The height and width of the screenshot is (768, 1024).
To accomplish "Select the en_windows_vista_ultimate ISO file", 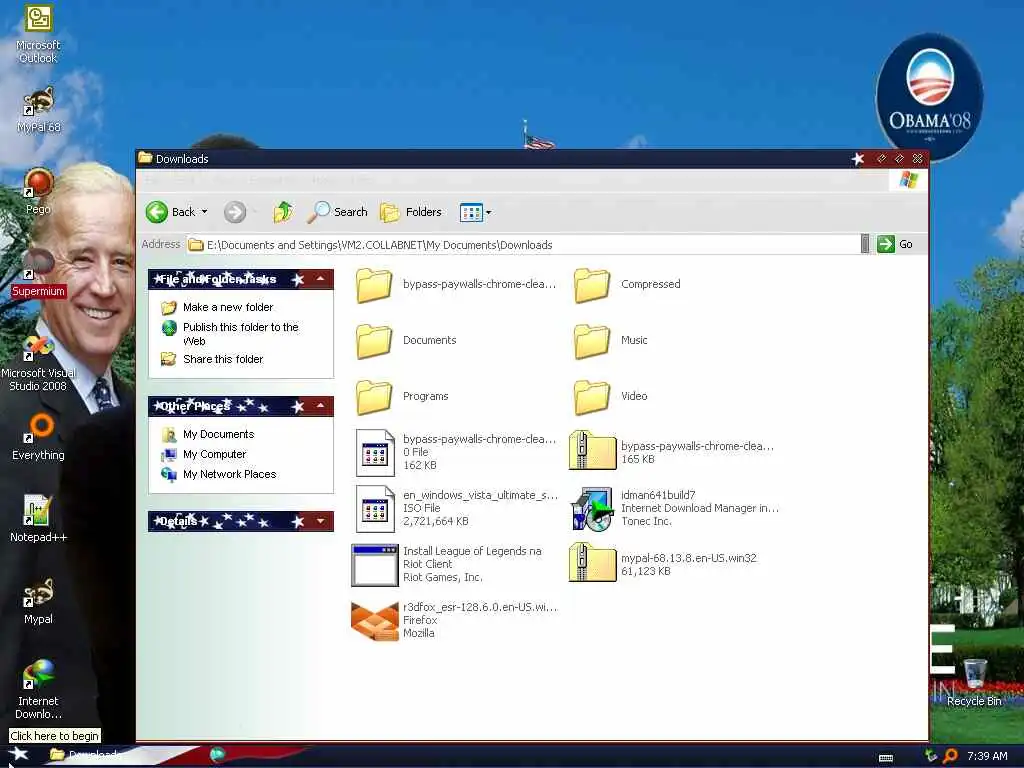I will point(456,508).
